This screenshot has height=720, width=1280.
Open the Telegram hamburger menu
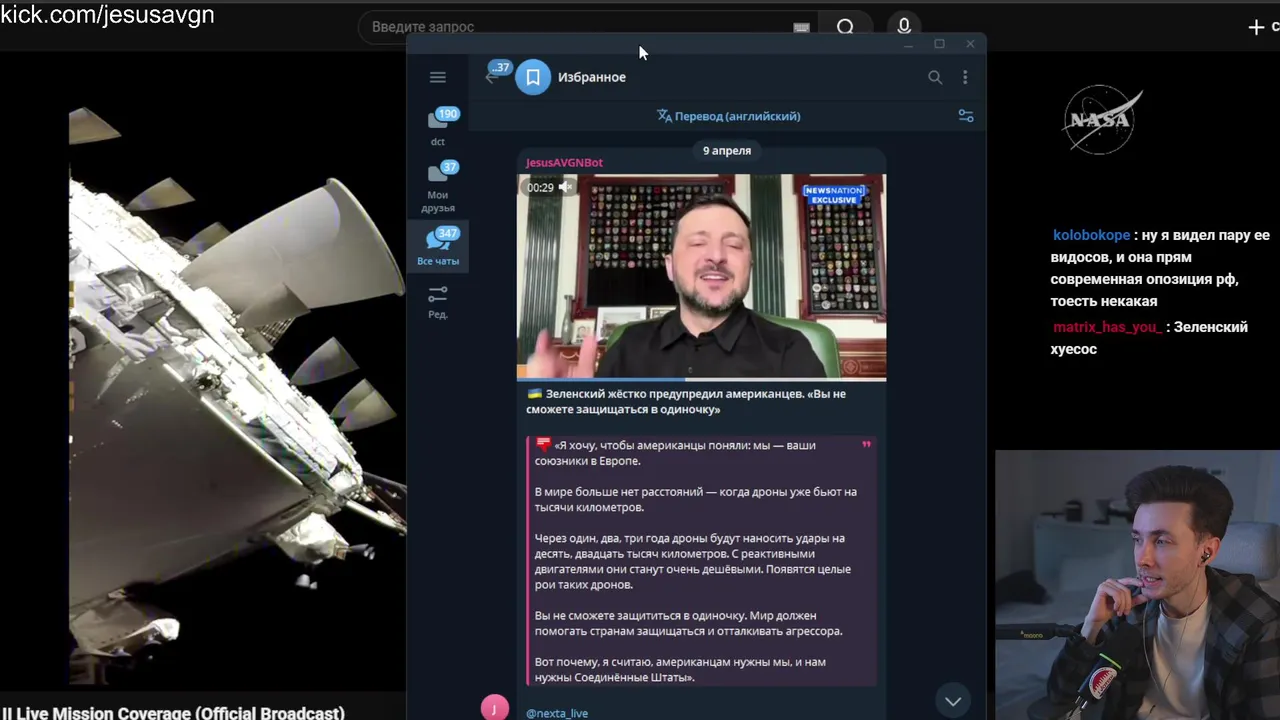point(437,77)
